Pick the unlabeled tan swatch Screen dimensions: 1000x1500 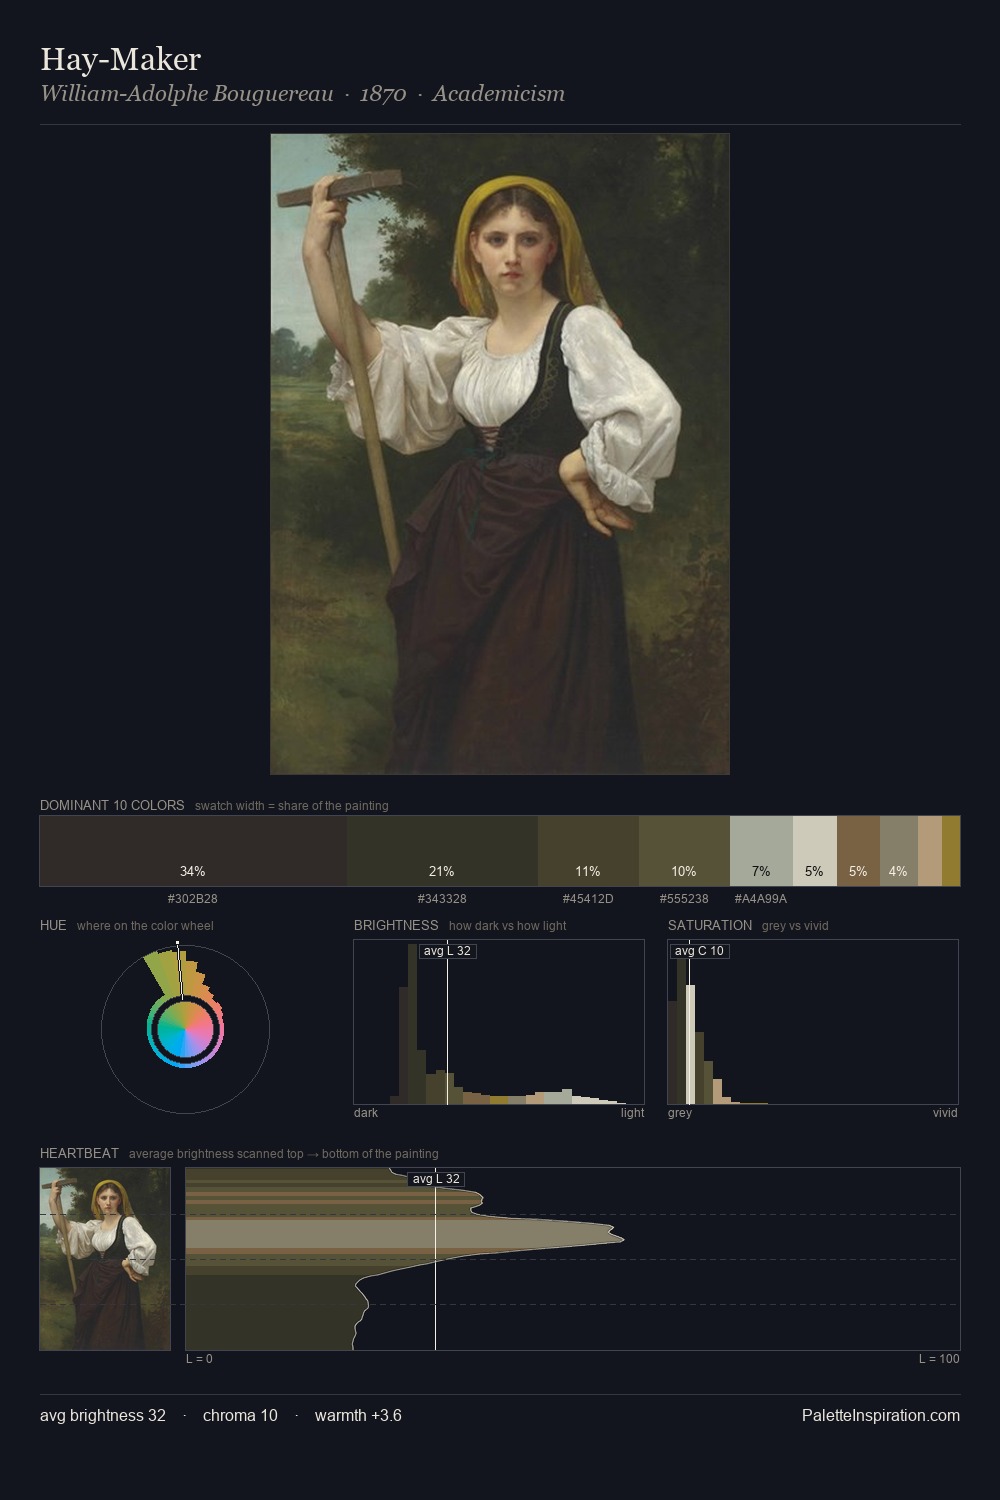coord(930,851)
